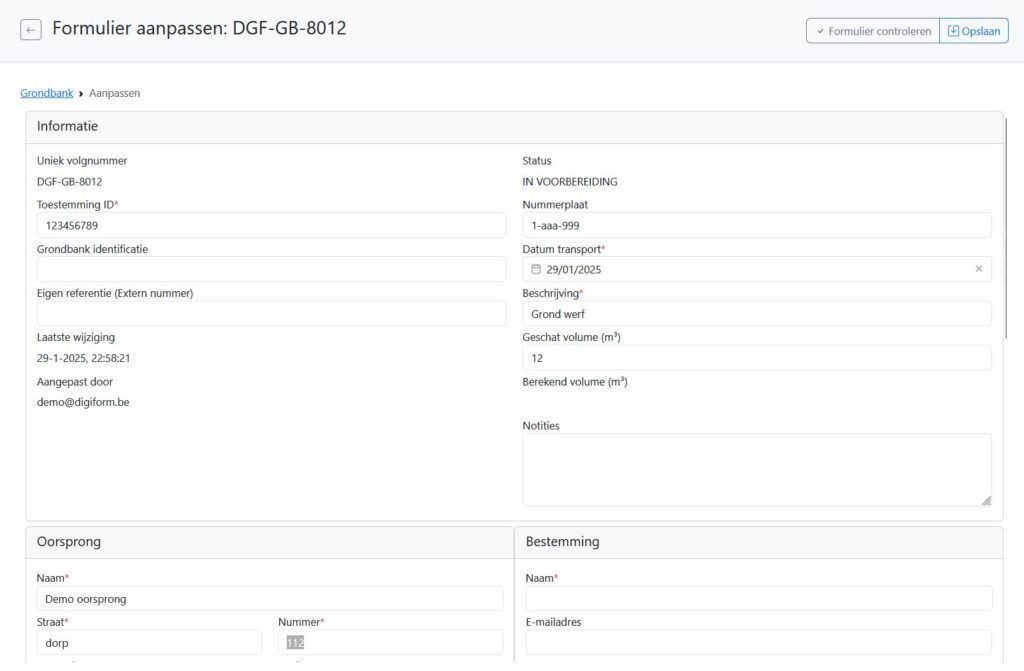Click the Opslaan button
The image size is (1024, 671).
(973, 30)
